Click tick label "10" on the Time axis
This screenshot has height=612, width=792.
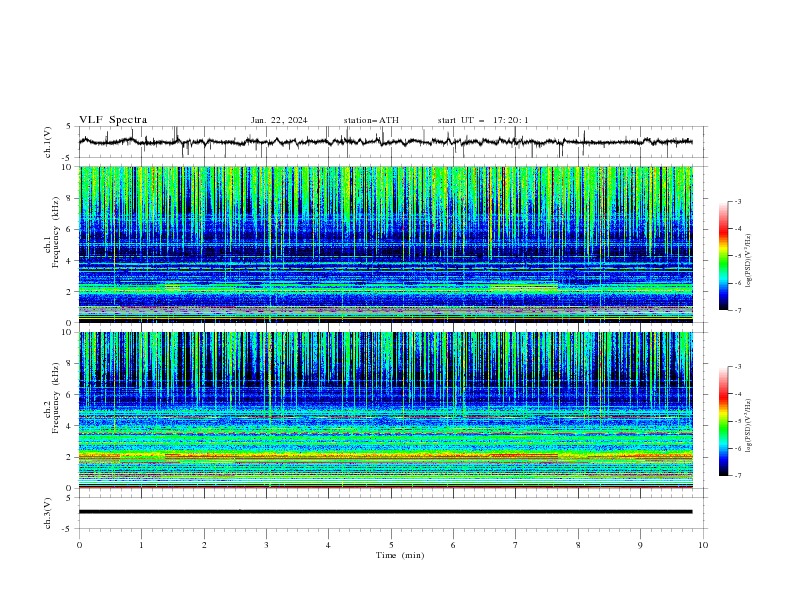coord(703,545)
